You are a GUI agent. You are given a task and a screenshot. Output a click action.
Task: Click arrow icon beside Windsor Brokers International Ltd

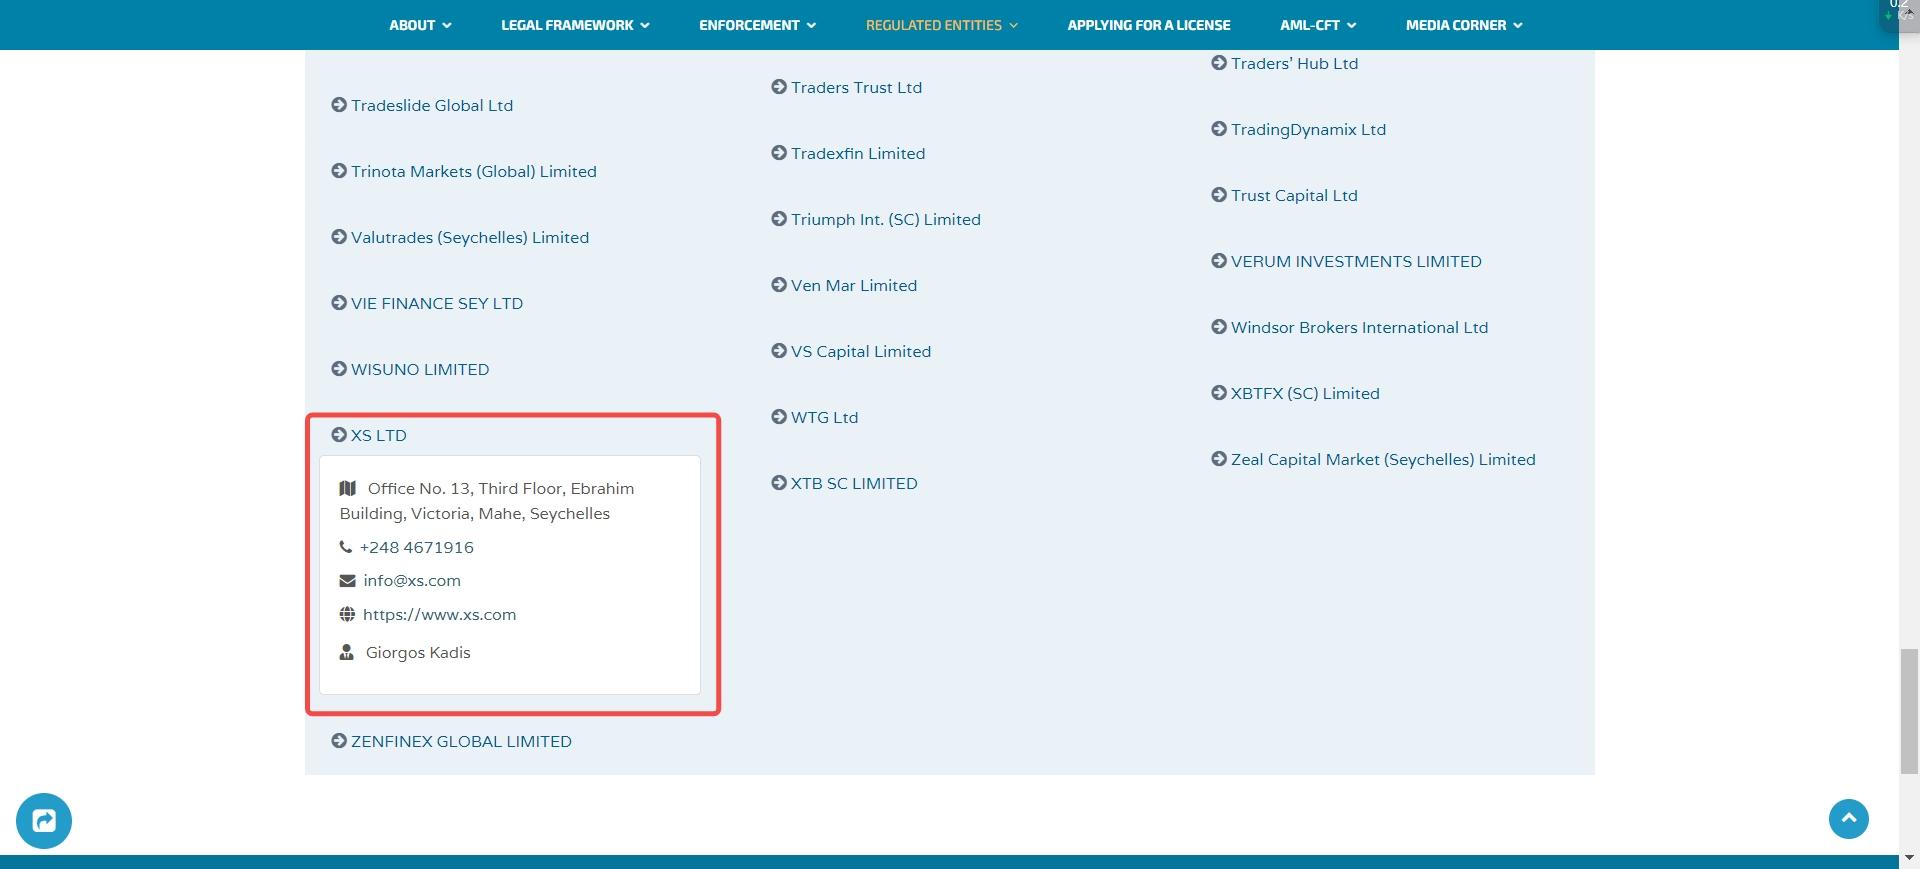[x=1219, y=327]
